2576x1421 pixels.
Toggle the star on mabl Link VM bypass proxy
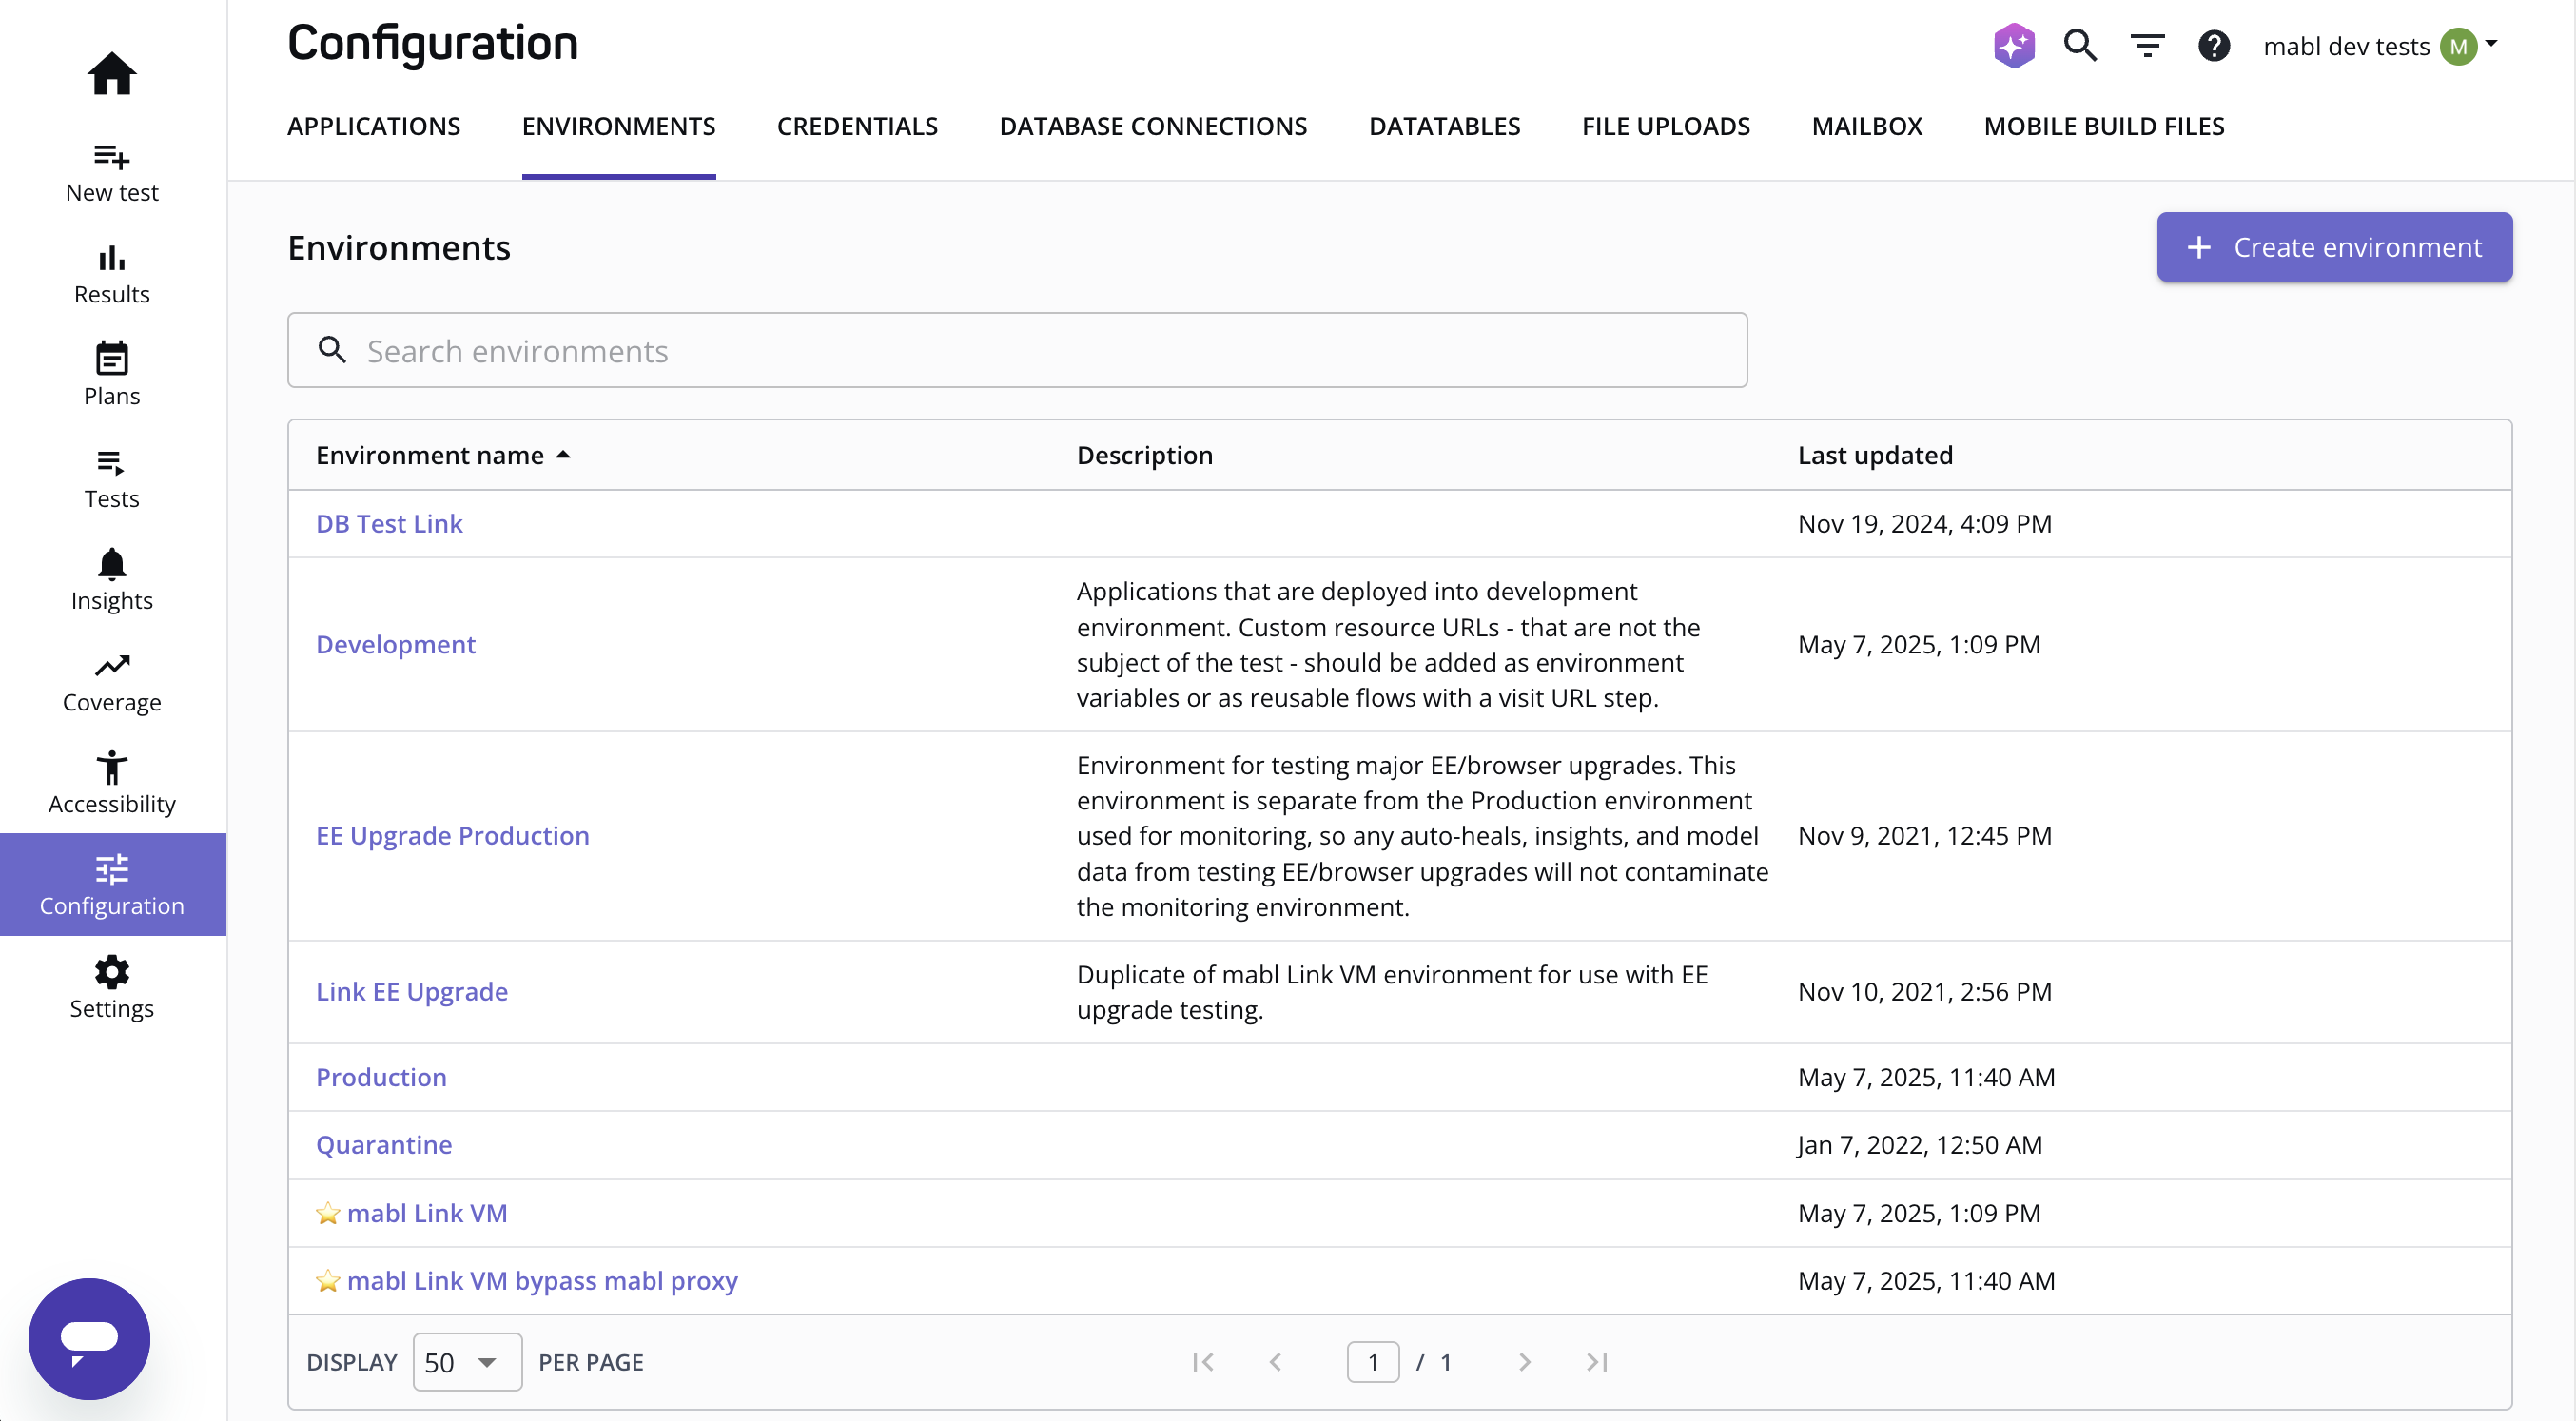tap(328, 1280)
